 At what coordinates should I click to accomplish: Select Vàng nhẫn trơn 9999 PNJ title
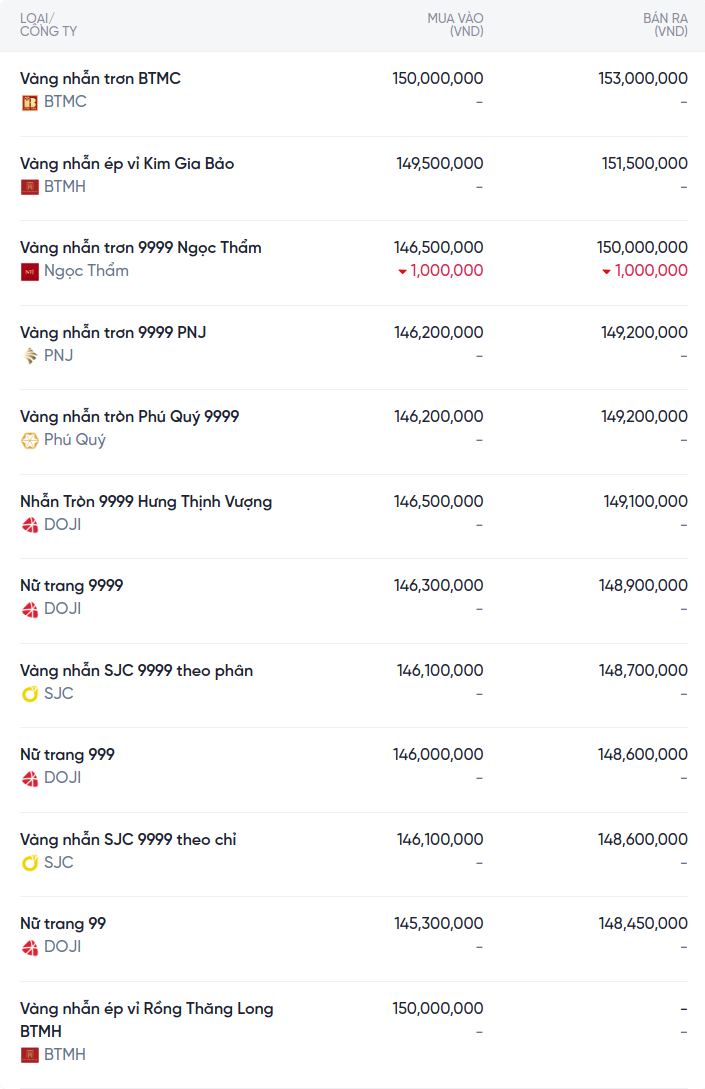tap(113, 332)
